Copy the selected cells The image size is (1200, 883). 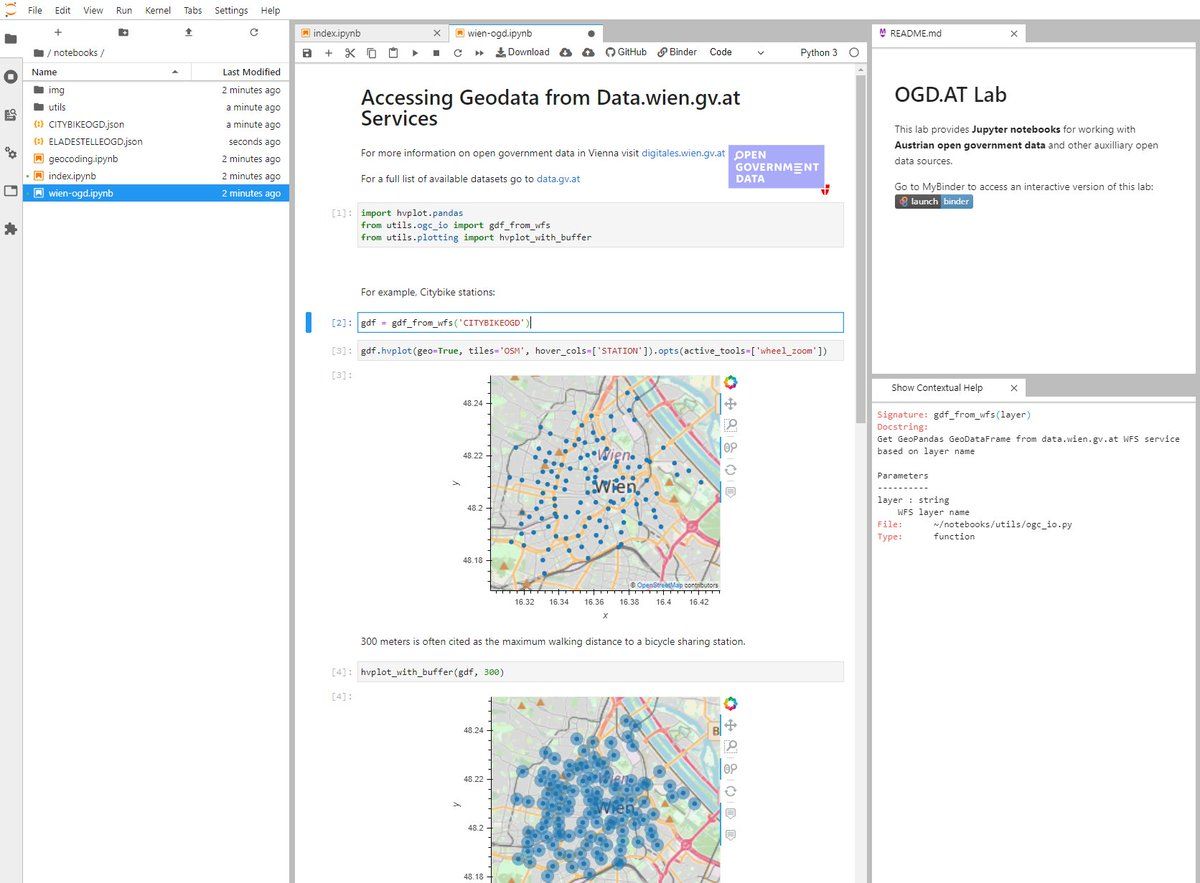pyautogui.click(x=371, y=53)
